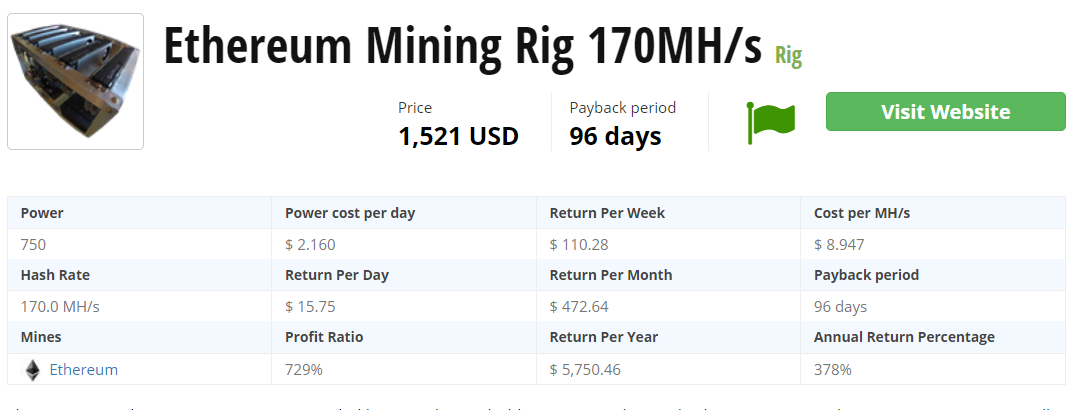Click the Return Per Week header cell
This screenshot has height=410, width=1090.
(x=668, y=213)
